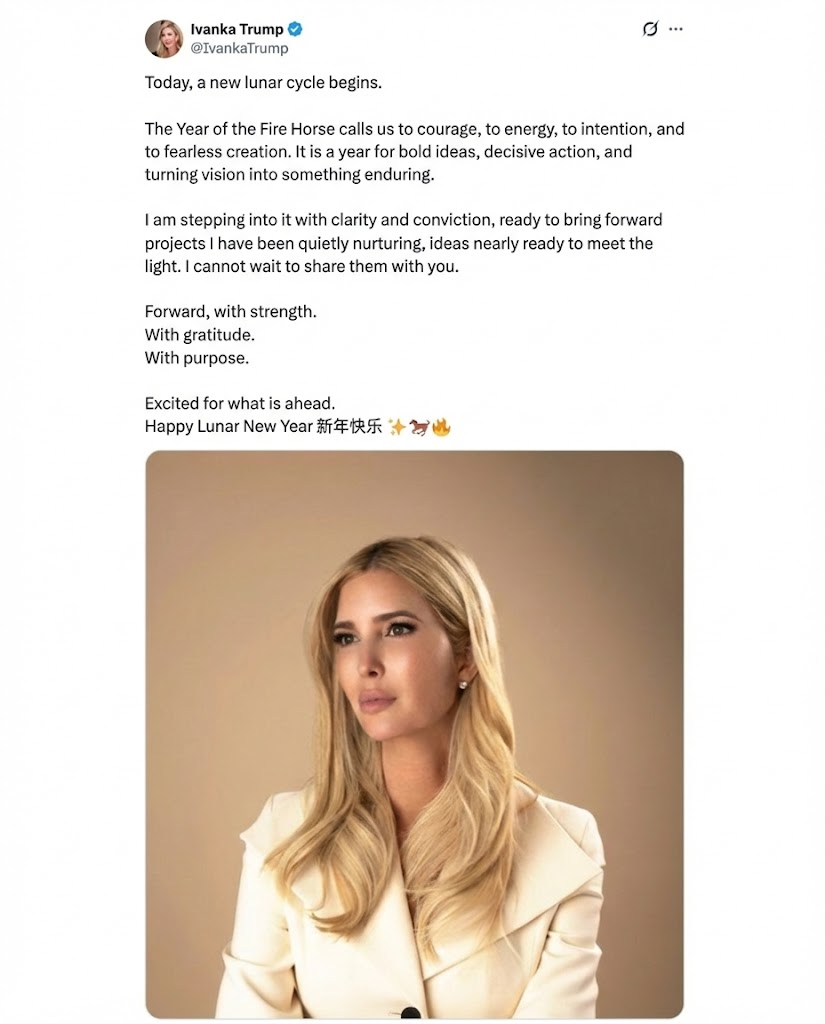Click the sparkles emoji in the post
The width and height of the screenshot is (825, 1024).
396,427
